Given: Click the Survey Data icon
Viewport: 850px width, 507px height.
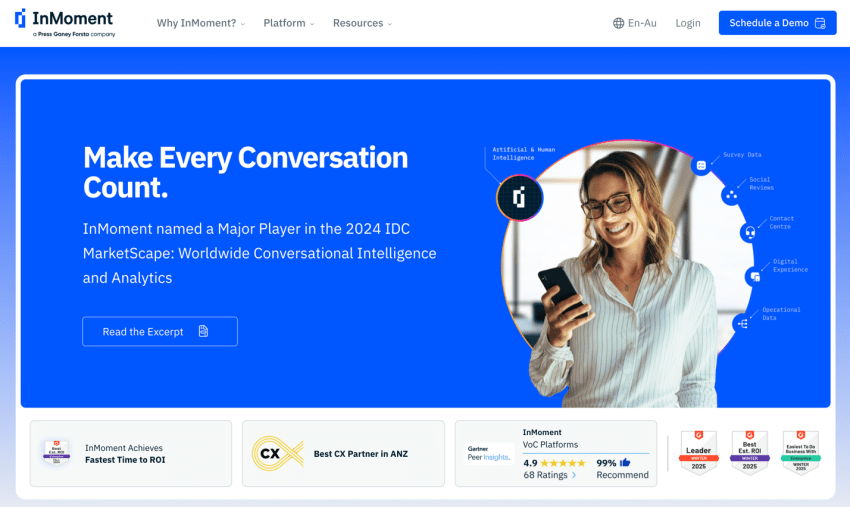Looking at the screenshot, I should pyautogui.click(x=701, y=165).
